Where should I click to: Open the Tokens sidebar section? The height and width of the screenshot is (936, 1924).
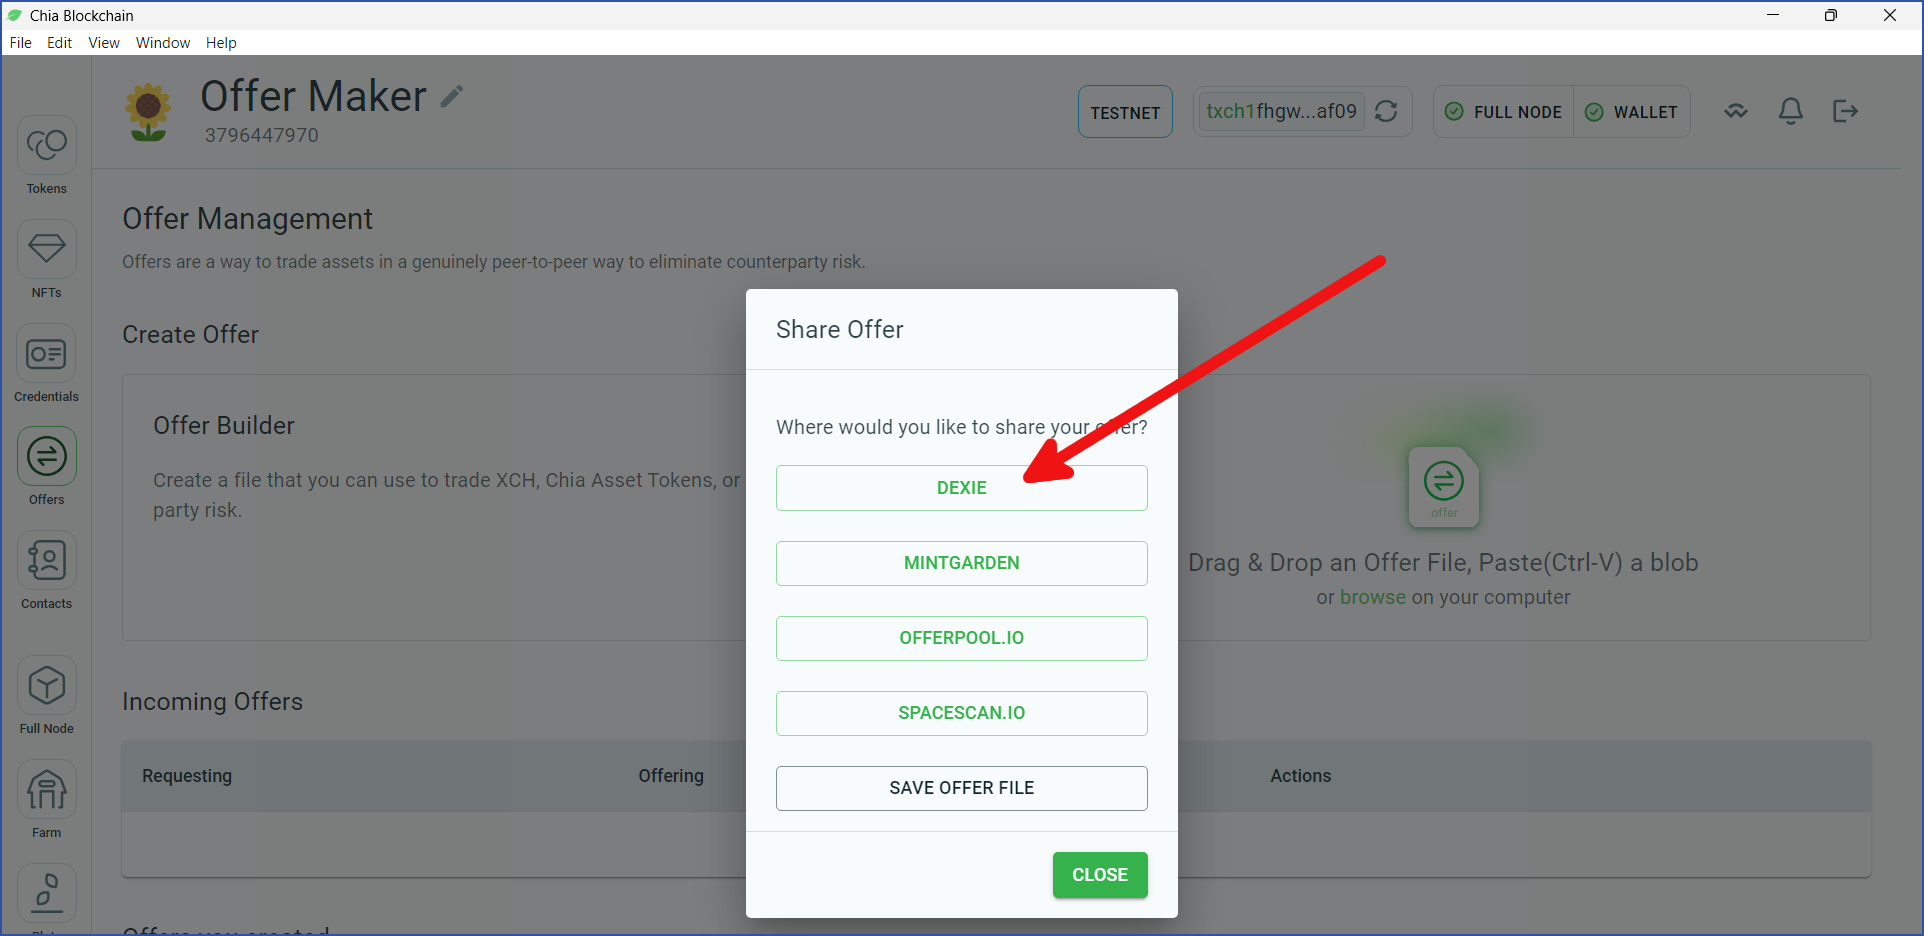pyautogui.click(x=46, y=156)
